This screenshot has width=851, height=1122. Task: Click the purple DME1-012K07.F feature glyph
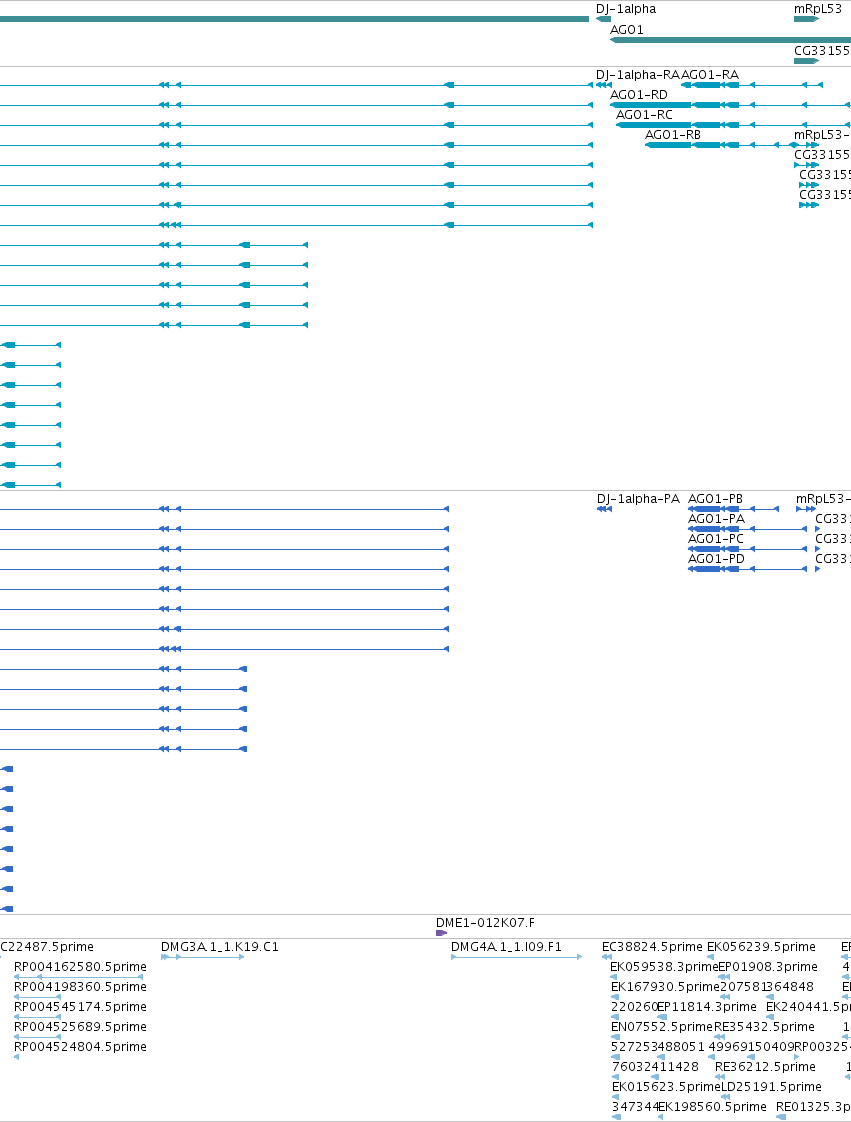click(x=441, y=933)
